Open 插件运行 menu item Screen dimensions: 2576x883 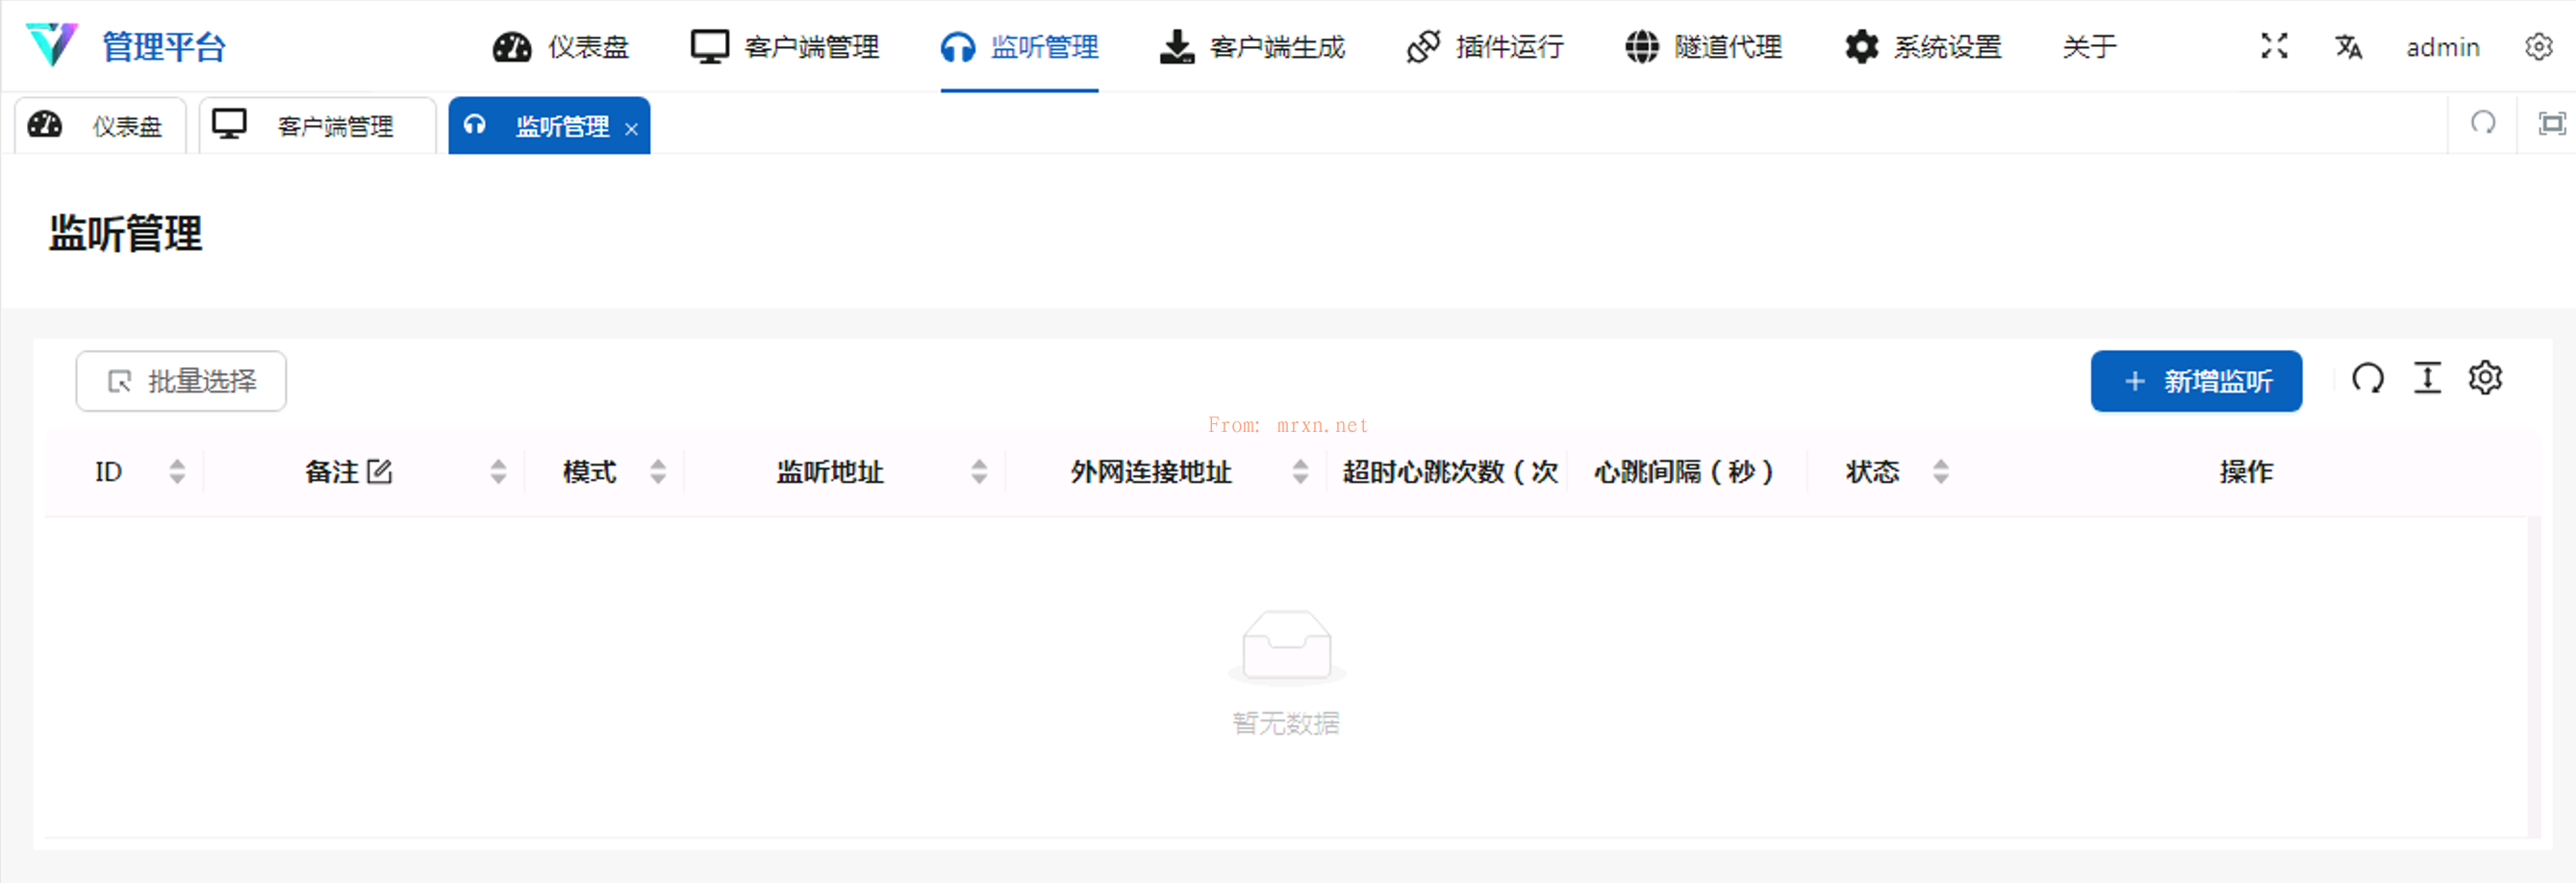pos(1485,46)
